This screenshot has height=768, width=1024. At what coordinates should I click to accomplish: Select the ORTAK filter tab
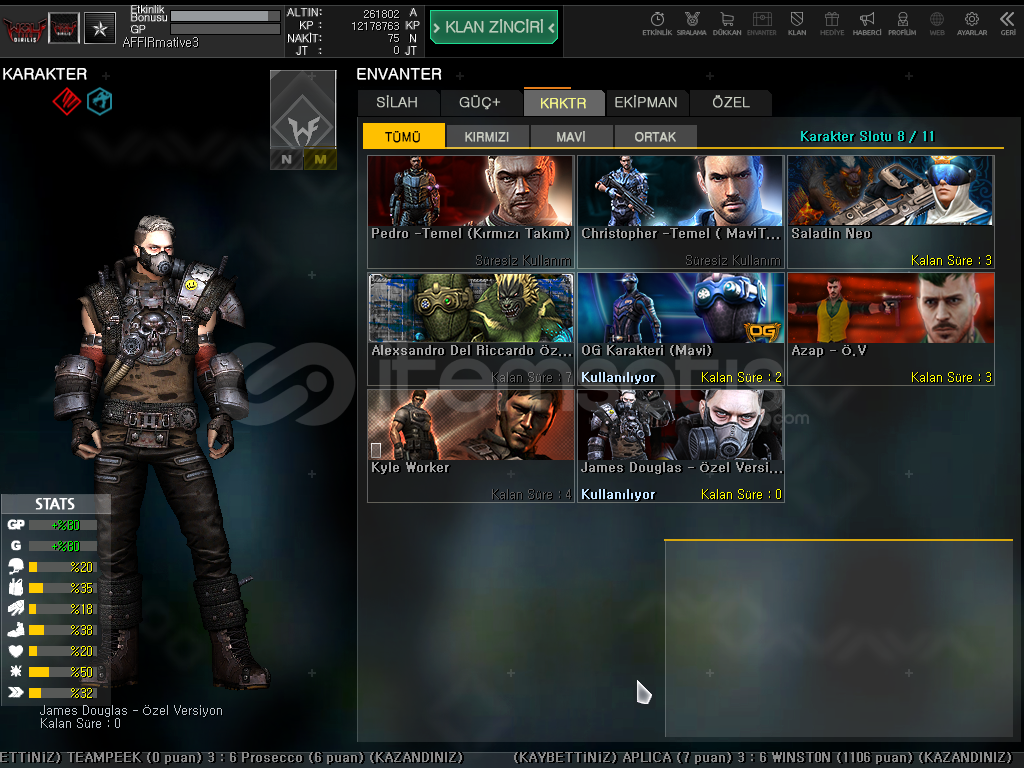655,136
